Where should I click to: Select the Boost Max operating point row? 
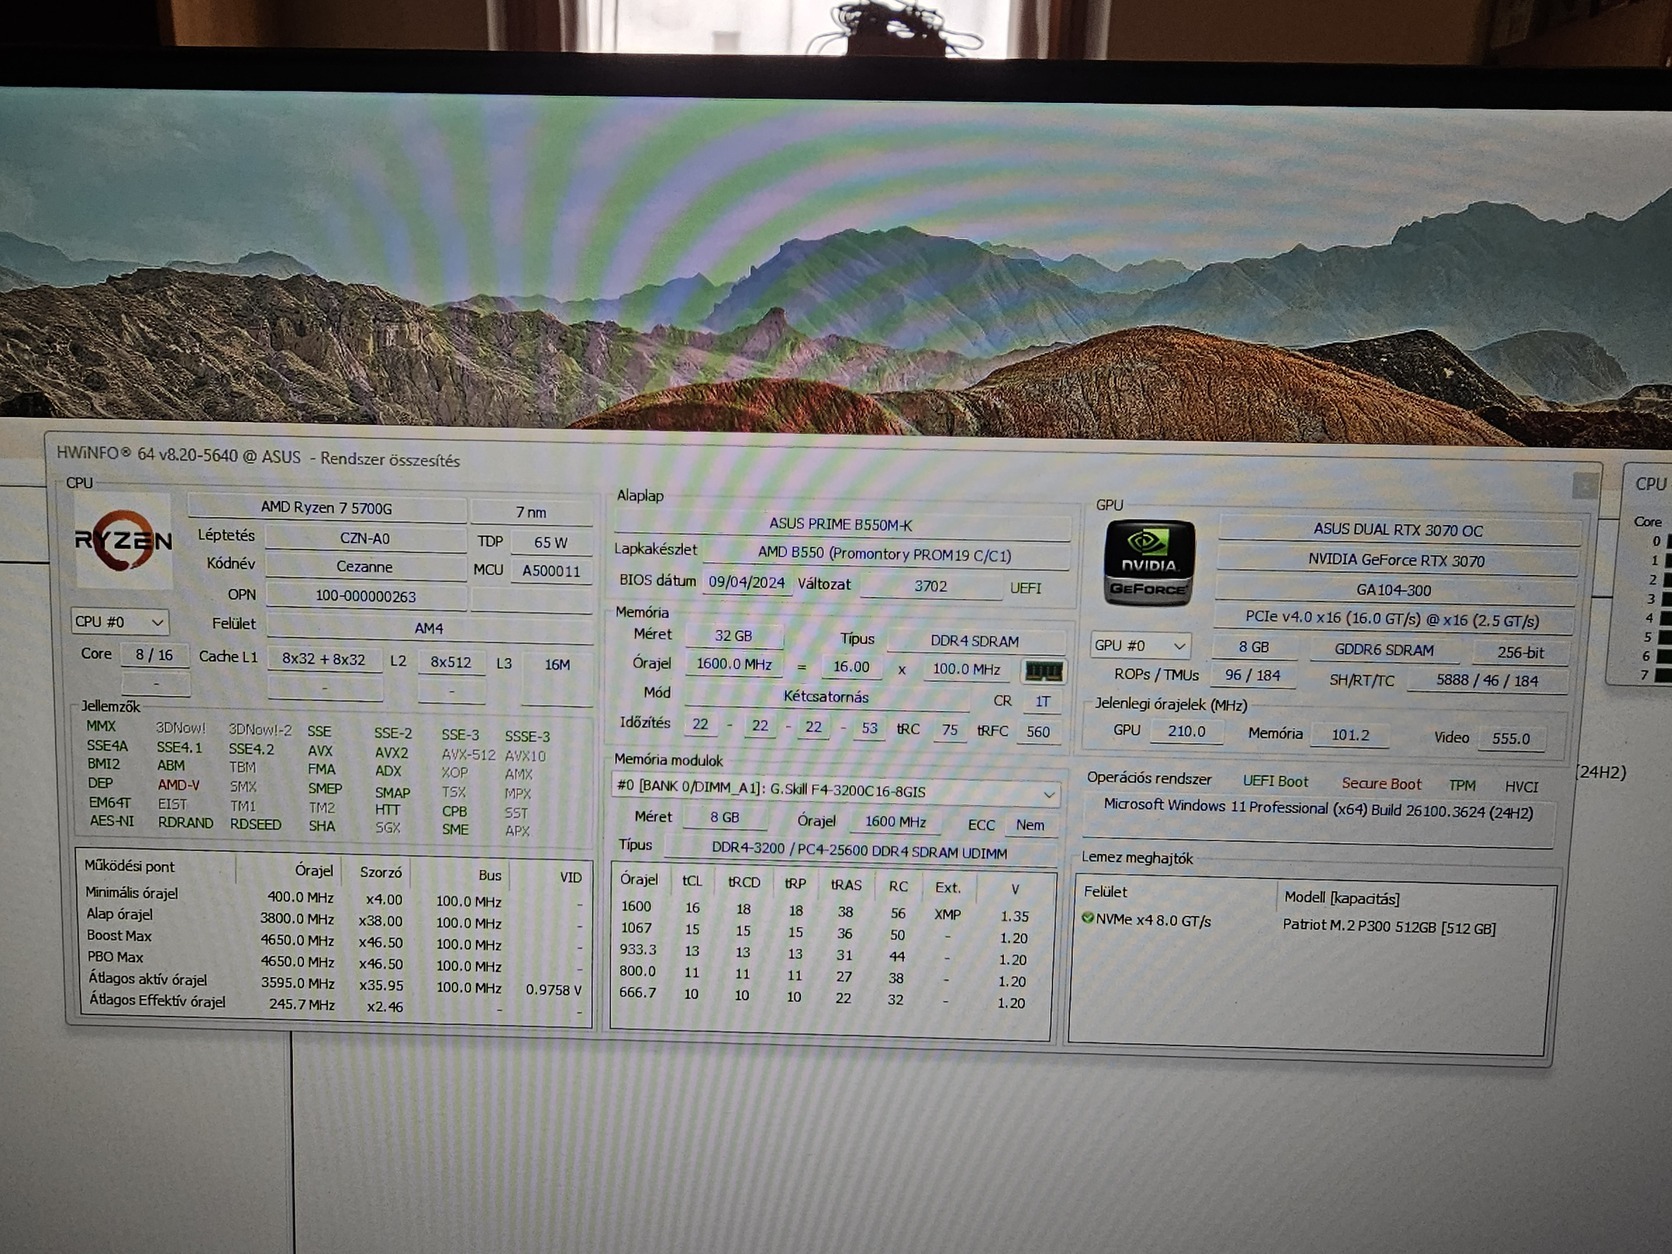[x=333, y=939]
